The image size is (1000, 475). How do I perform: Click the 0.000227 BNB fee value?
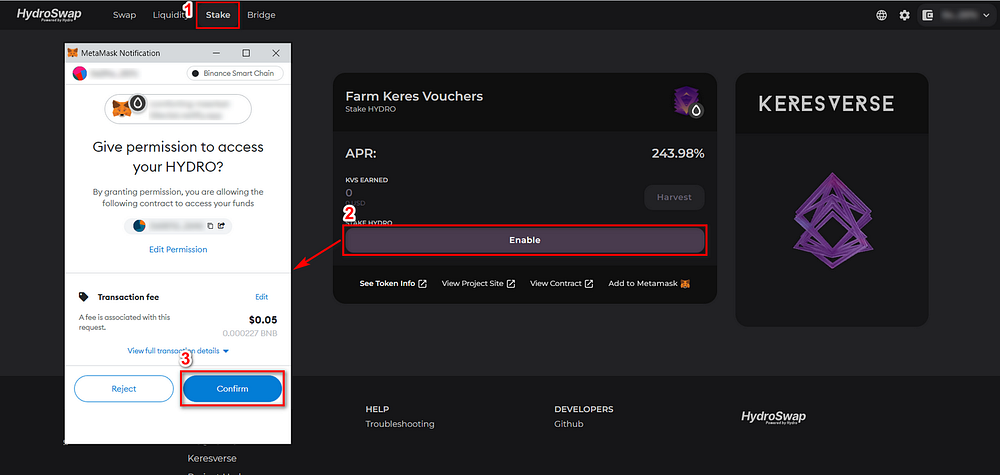[250, 333]
